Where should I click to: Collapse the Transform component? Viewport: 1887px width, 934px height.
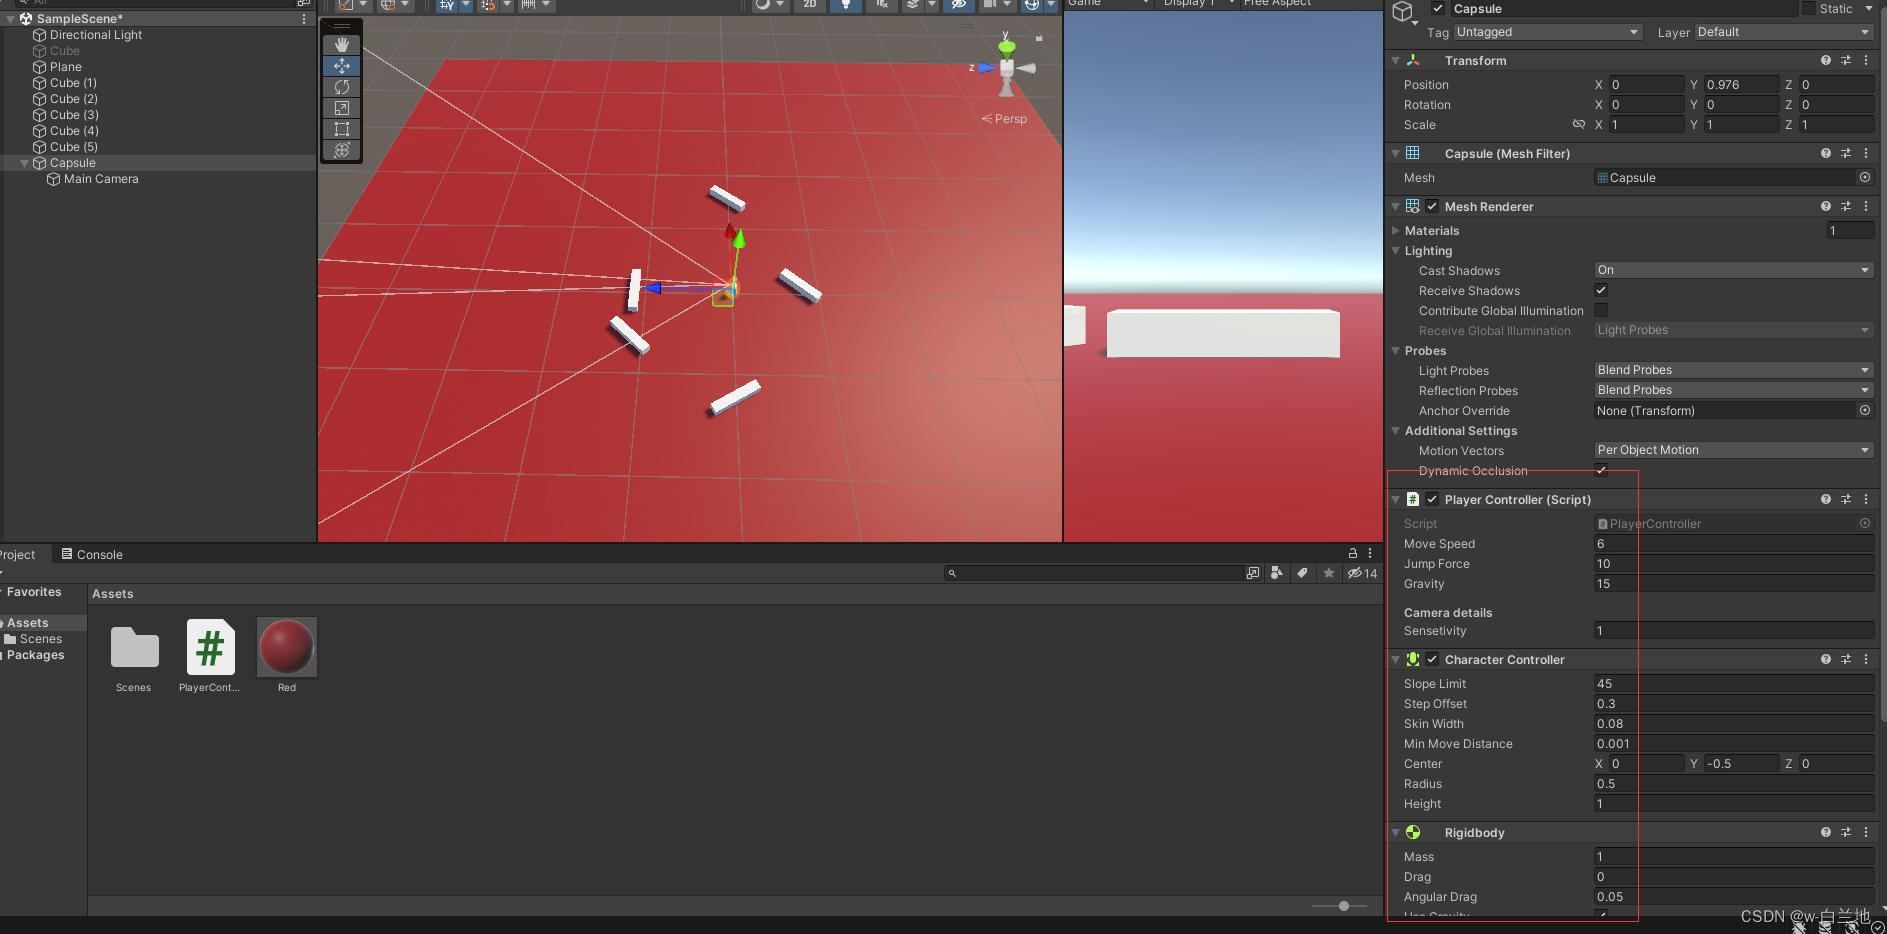click(1396, 61)
